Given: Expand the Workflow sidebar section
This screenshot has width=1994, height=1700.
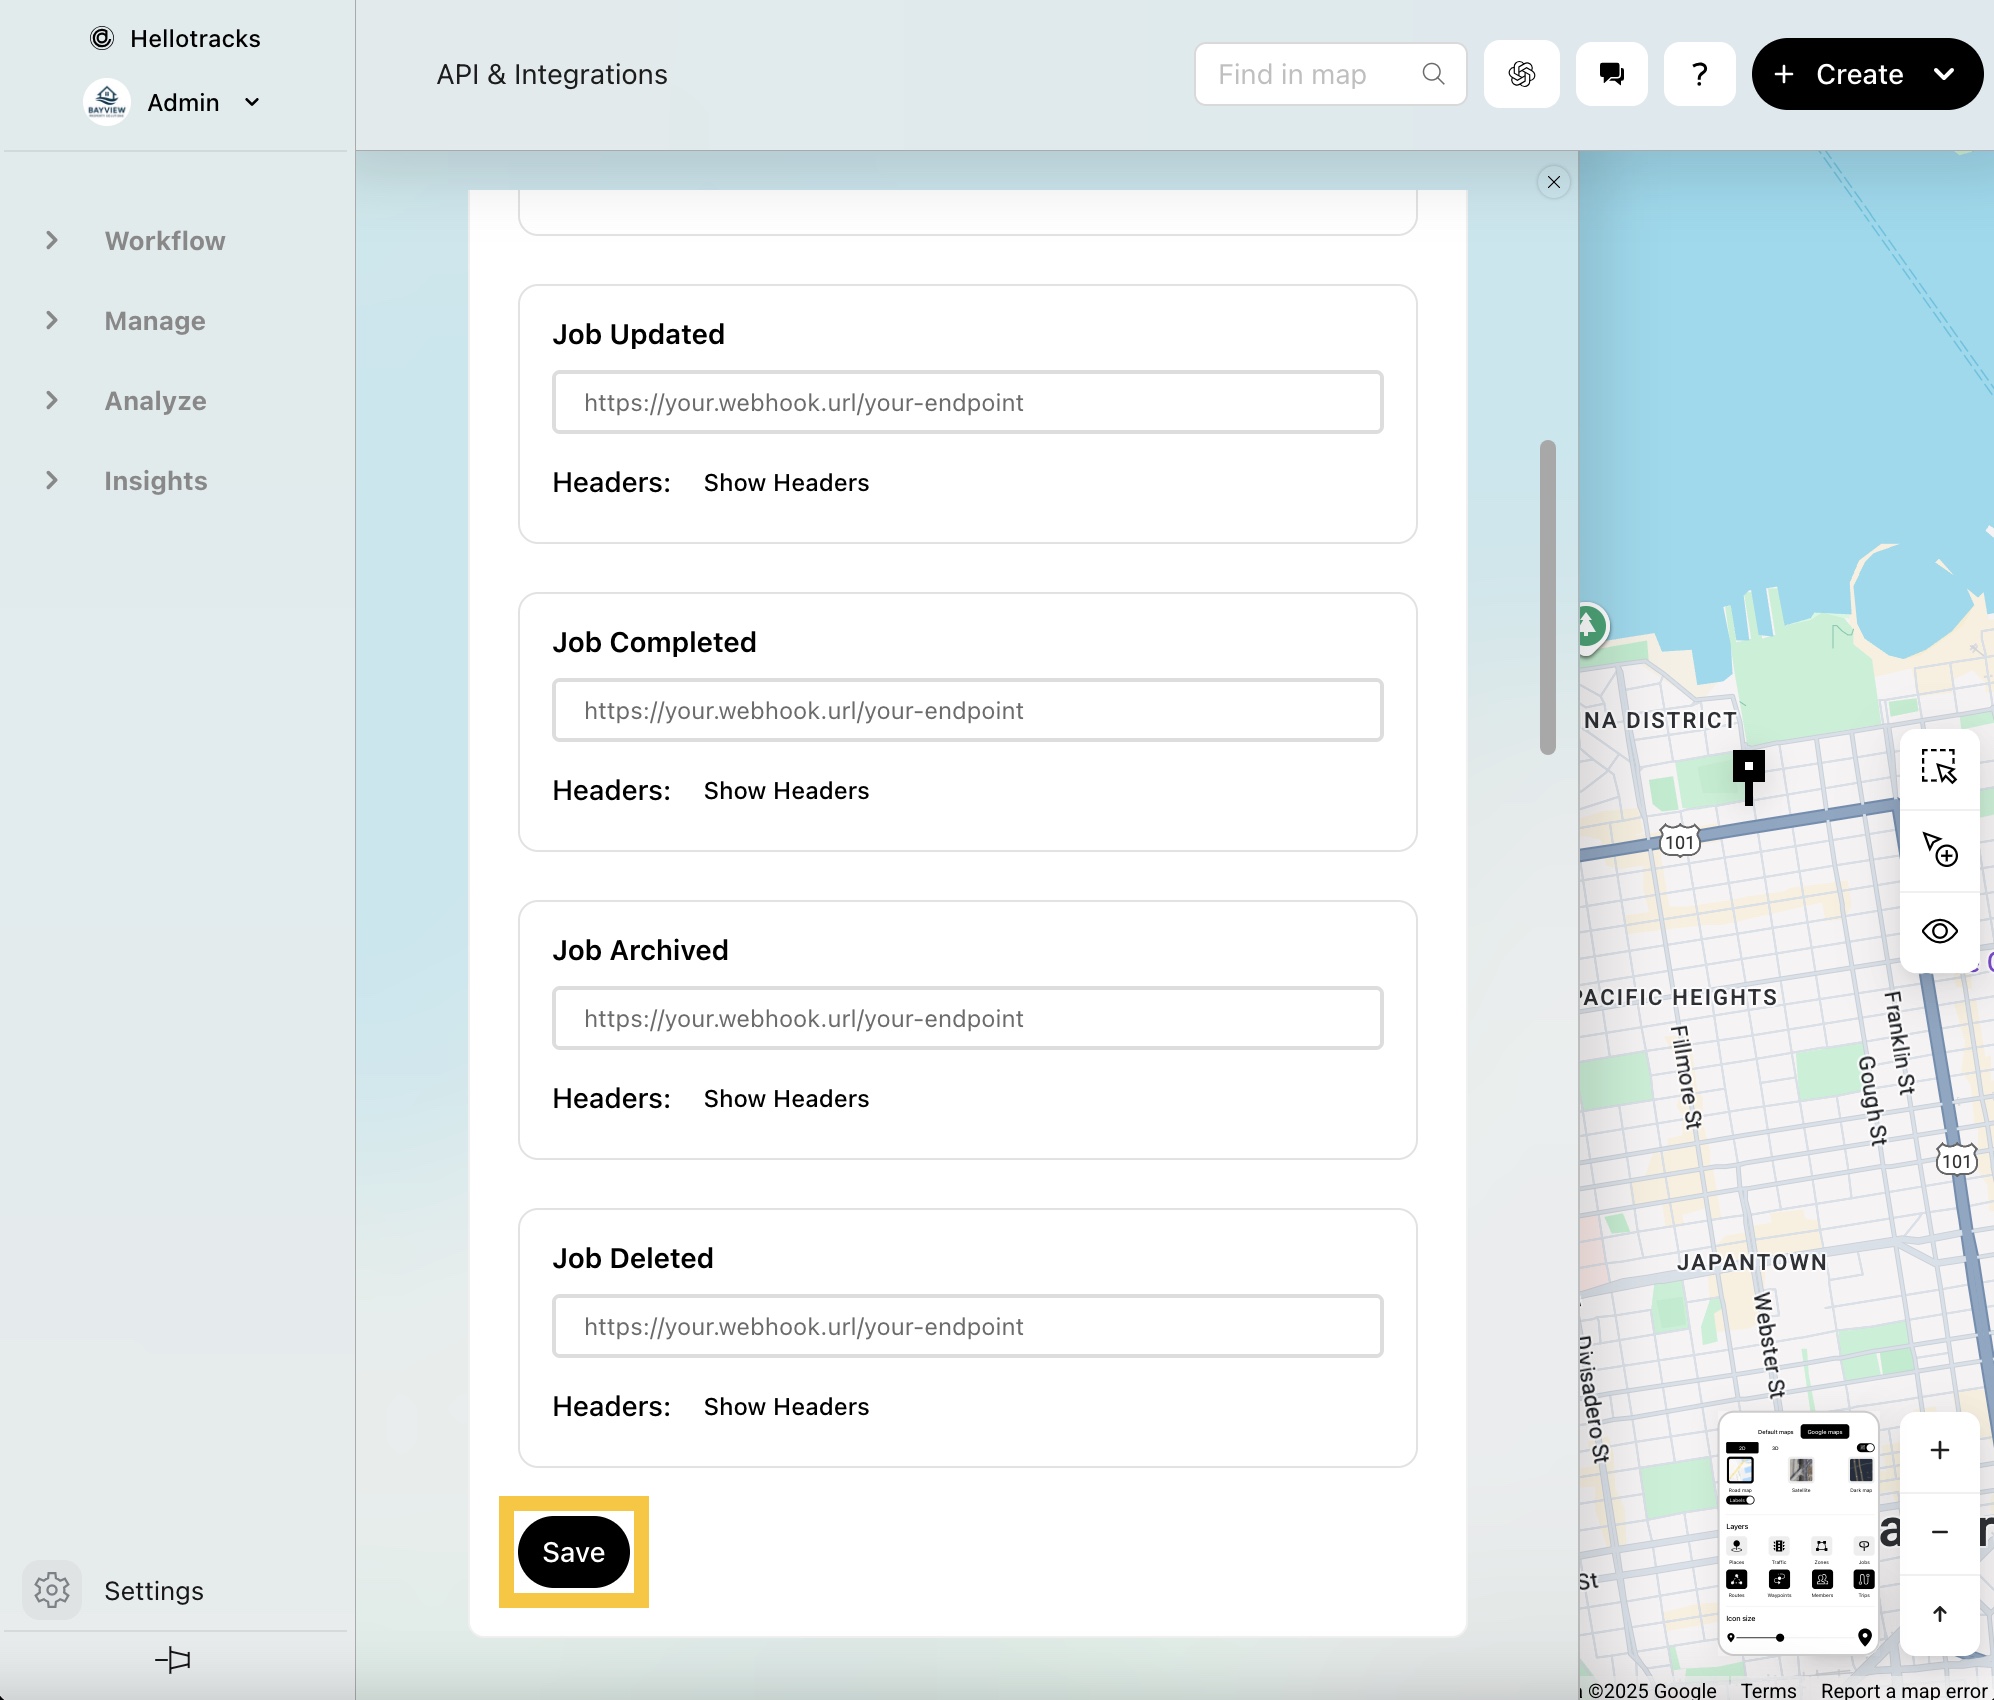Looking at the screenshot, I should coord(165,241).
